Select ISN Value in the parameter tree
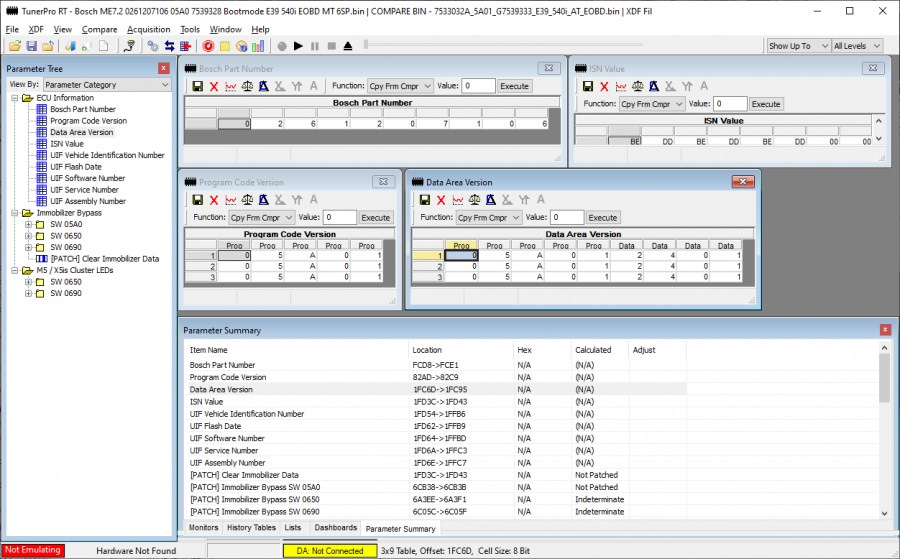Screen dimensions: 900x559 click(x=67, y=144)
